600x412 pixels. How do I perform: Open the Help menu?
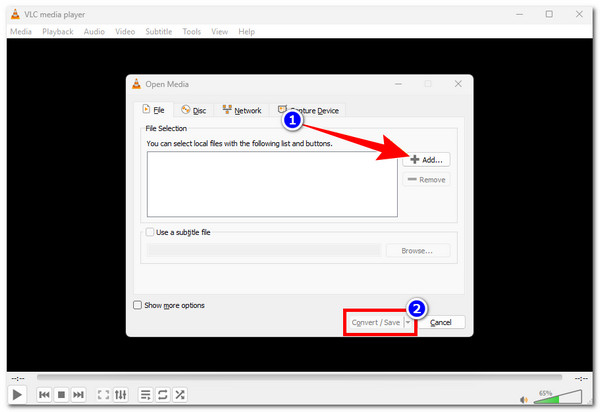[x=246, y=32]
